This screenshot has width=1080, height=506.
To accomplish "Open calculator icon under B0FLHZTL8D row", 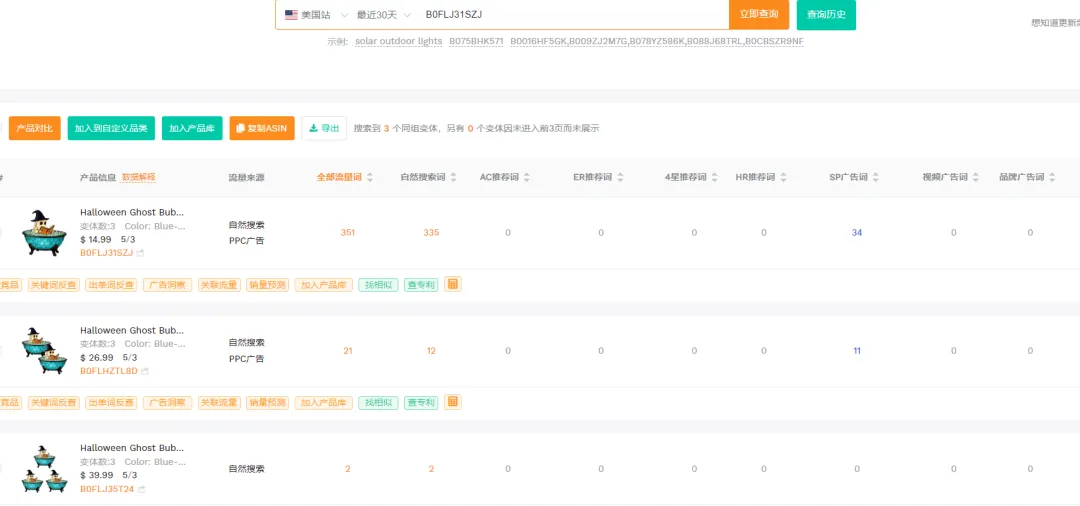I will pyautogui.click(x=453, y=402).
